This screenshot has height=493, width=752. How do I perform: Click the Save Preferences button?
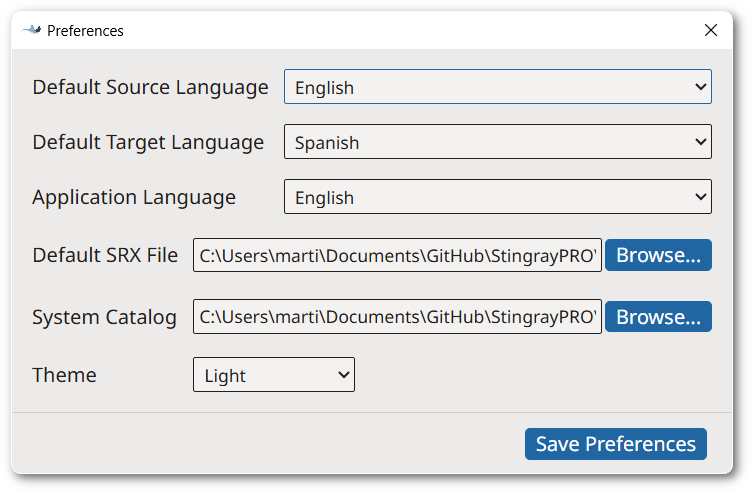616,444
